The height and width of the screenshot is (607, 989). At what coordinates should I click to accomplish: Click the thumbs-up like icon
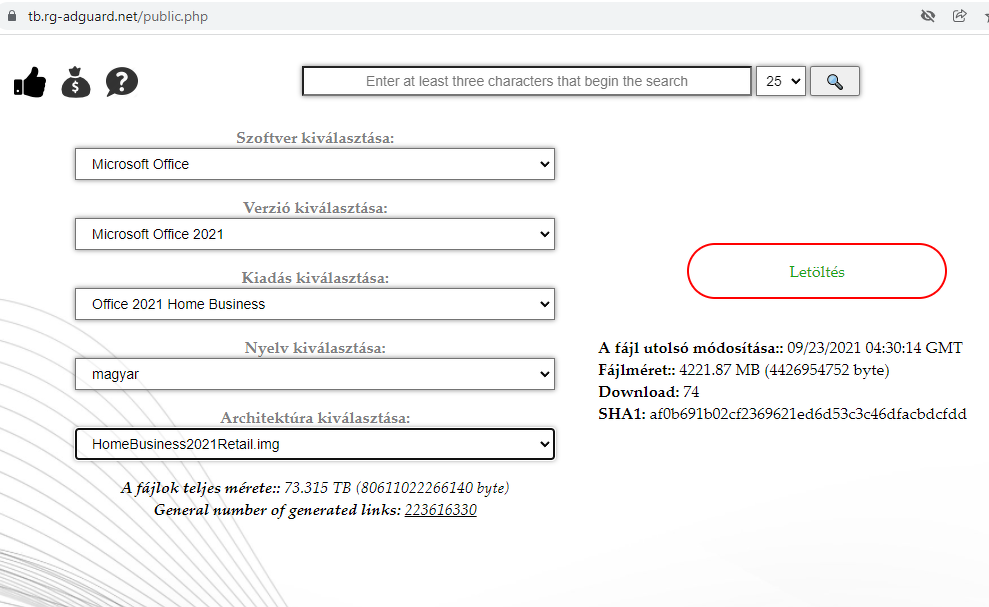(30, 82)
